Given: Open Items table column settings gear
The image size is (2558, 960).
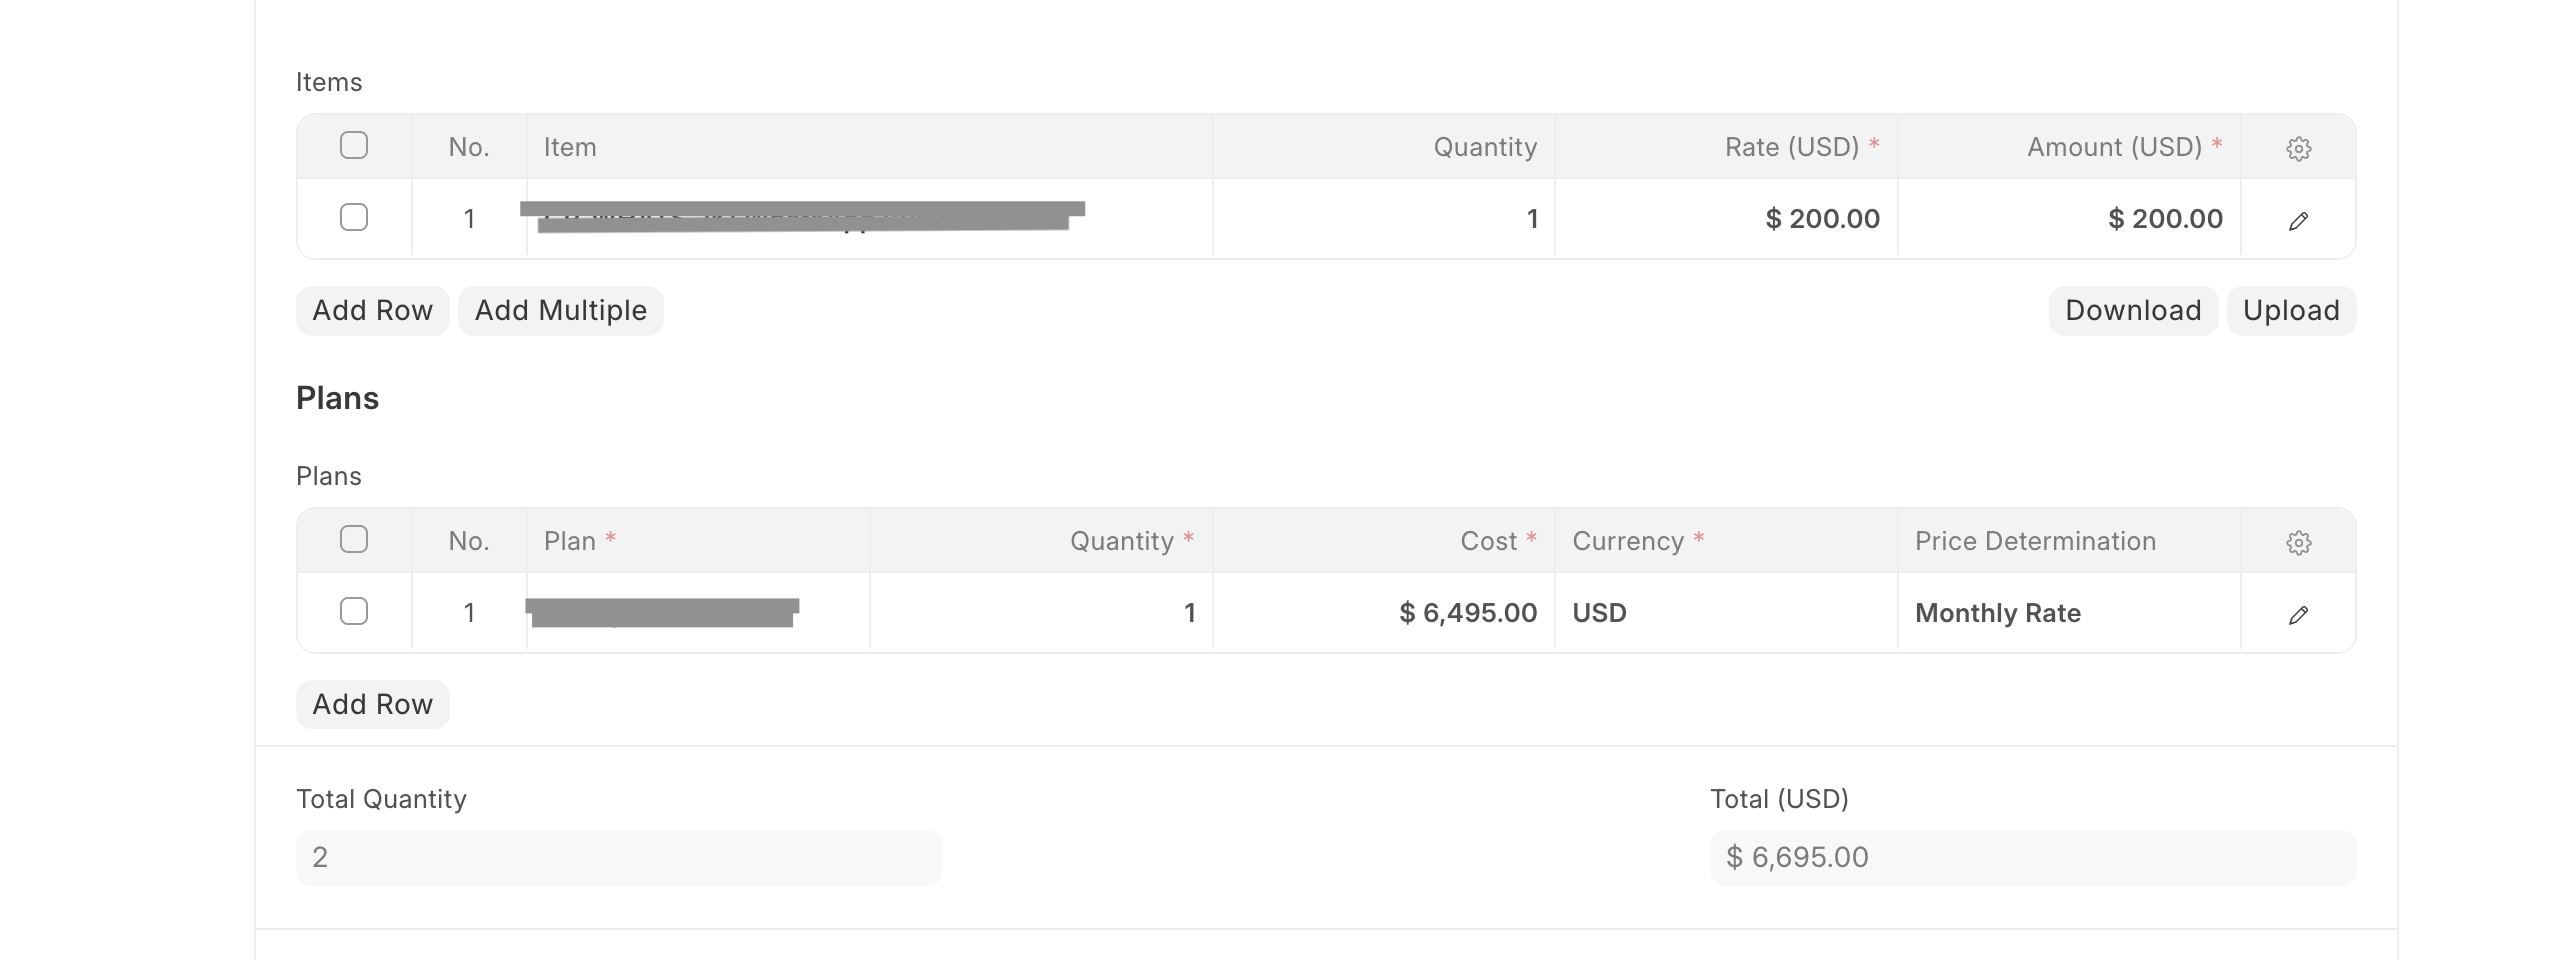Looking at the screenshot, I should pyautogui.click(x=2298, y=148).
